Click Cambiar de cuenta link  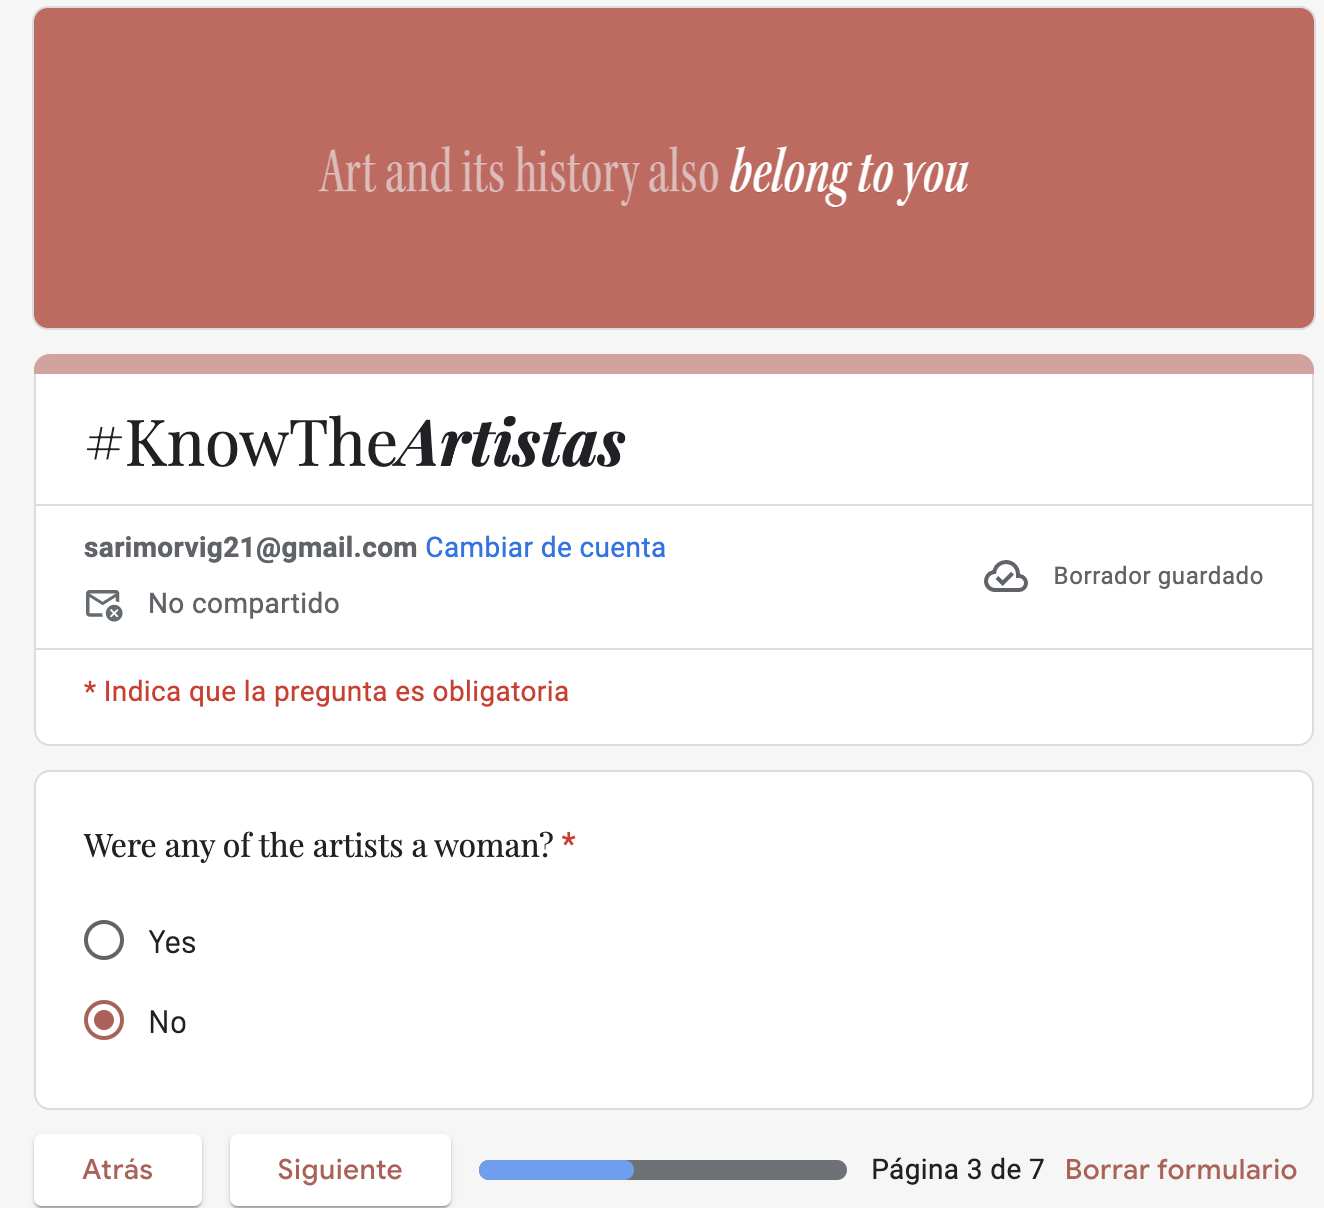545,547
